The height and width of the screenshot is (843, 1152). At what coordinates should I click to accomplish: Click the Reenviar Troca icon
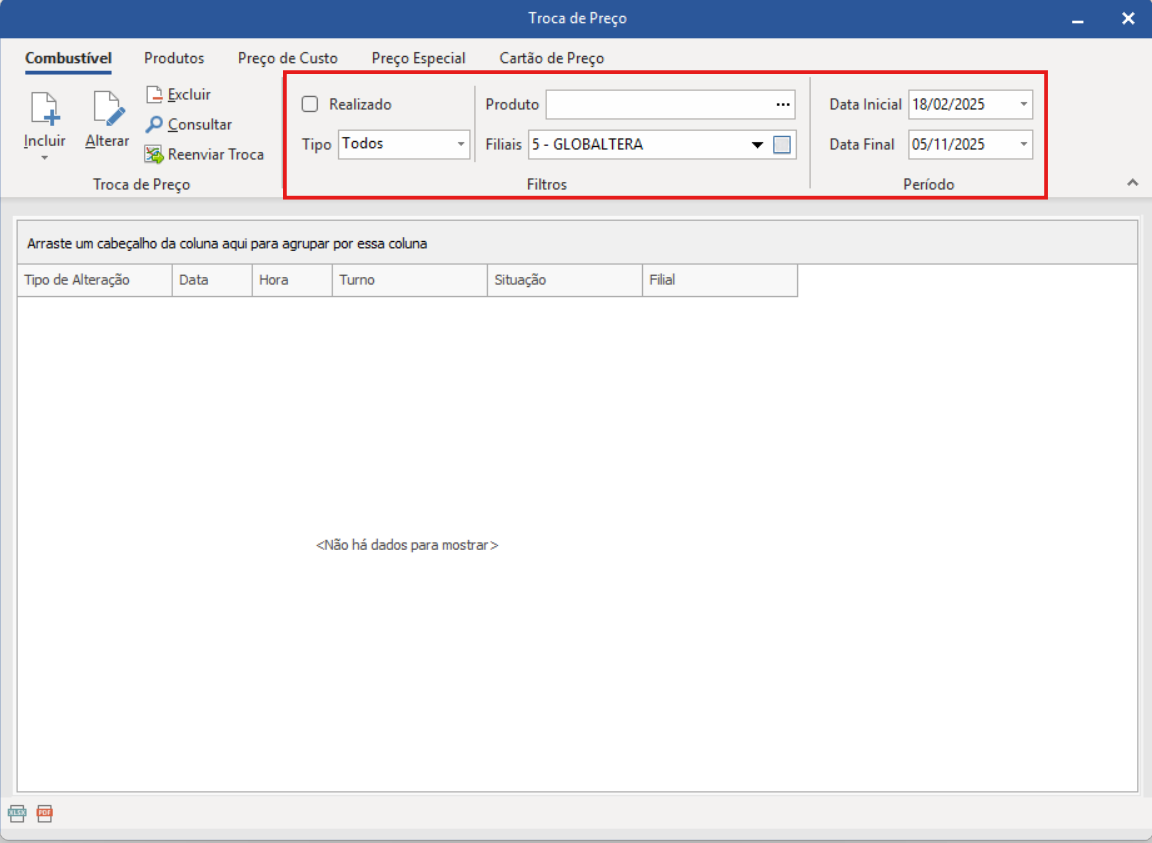click(154, 155)
